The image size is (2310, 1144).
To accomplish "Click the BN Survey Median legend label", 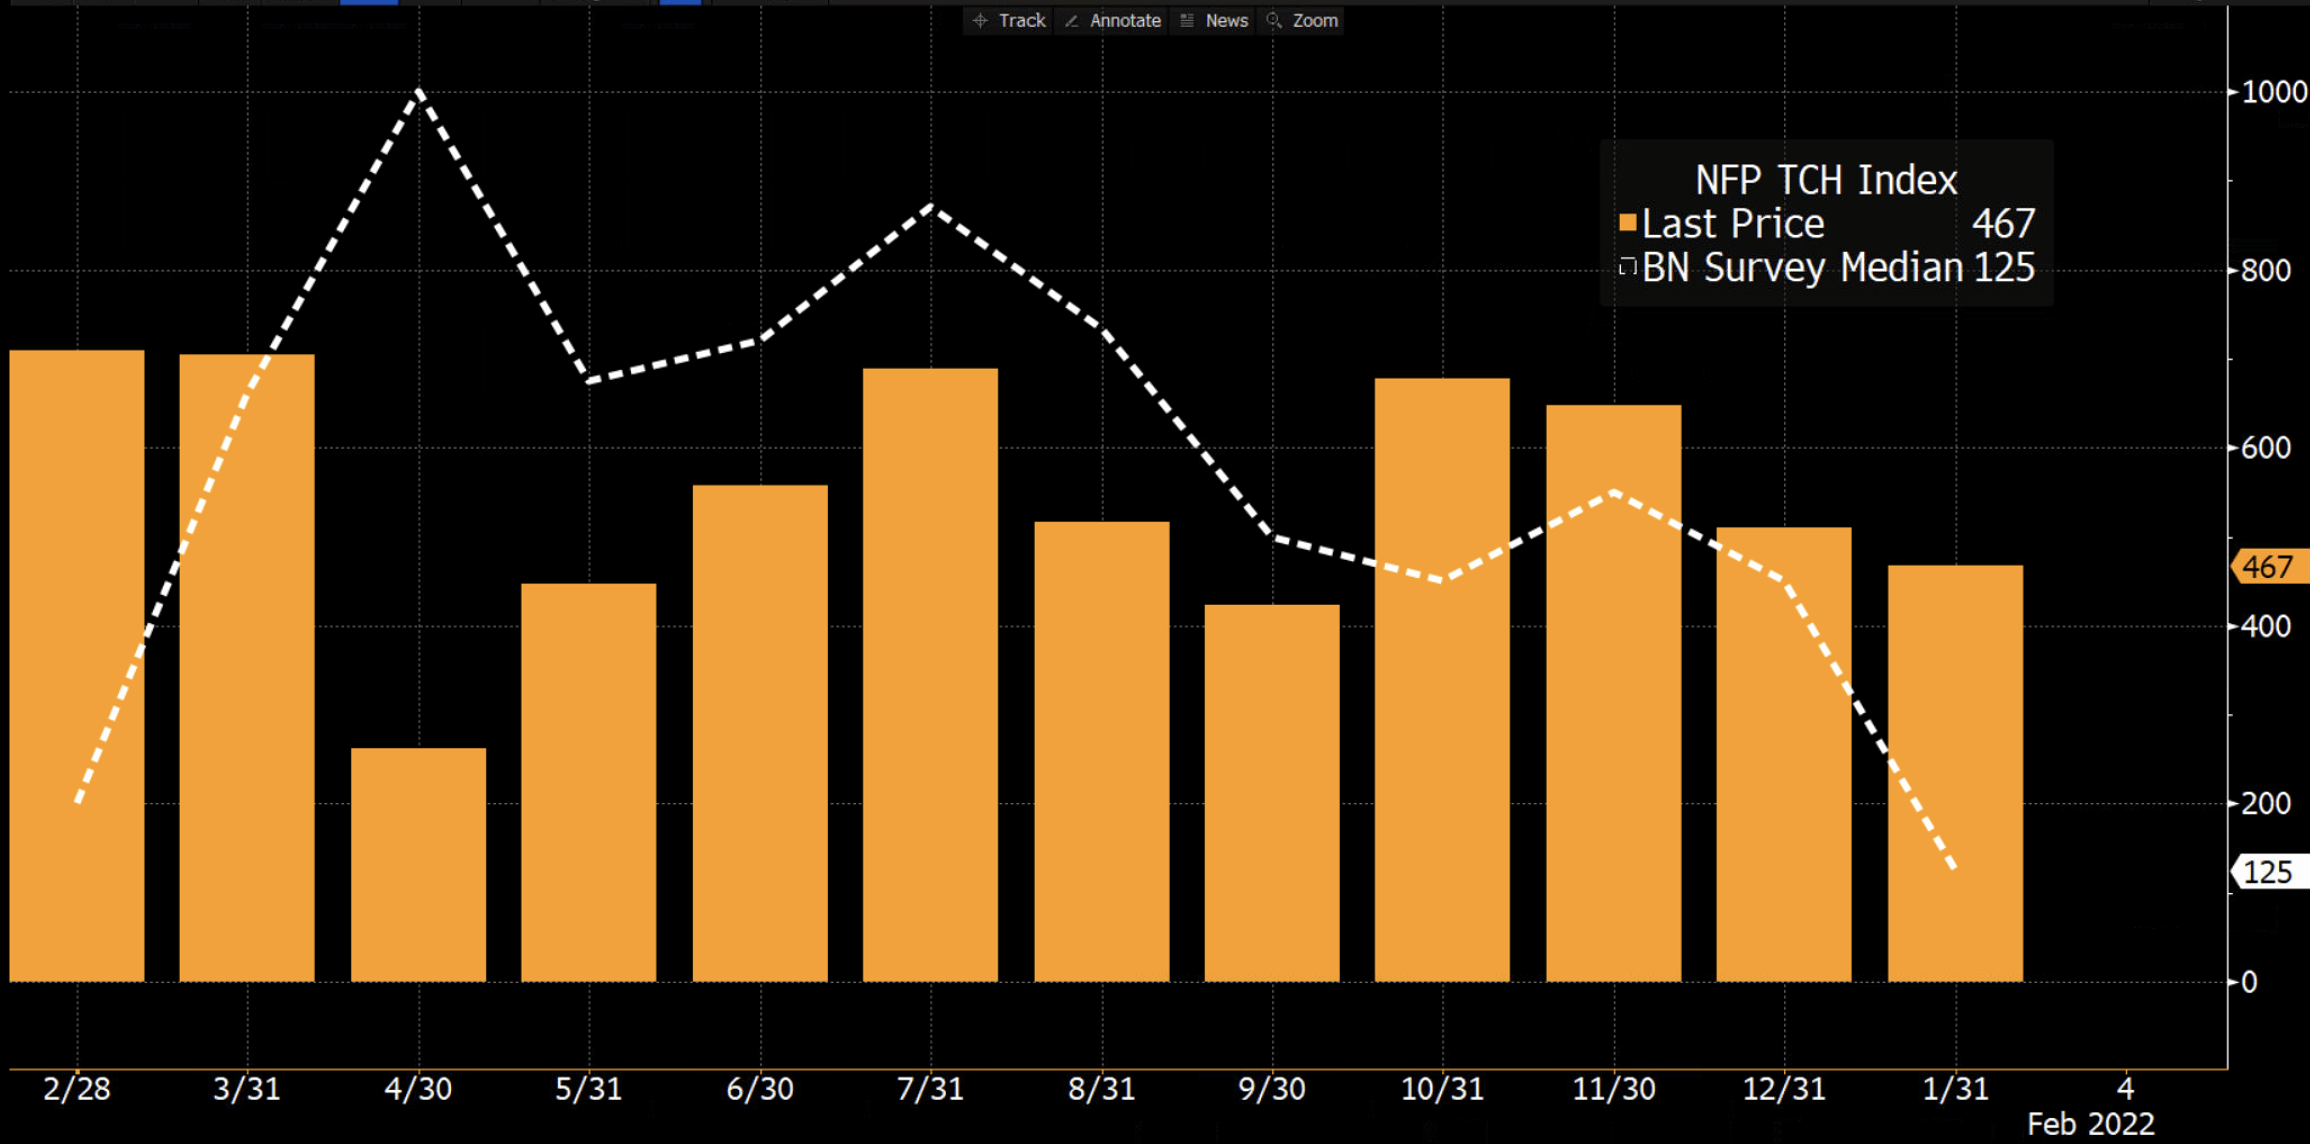I will [x=1802, y=267].
